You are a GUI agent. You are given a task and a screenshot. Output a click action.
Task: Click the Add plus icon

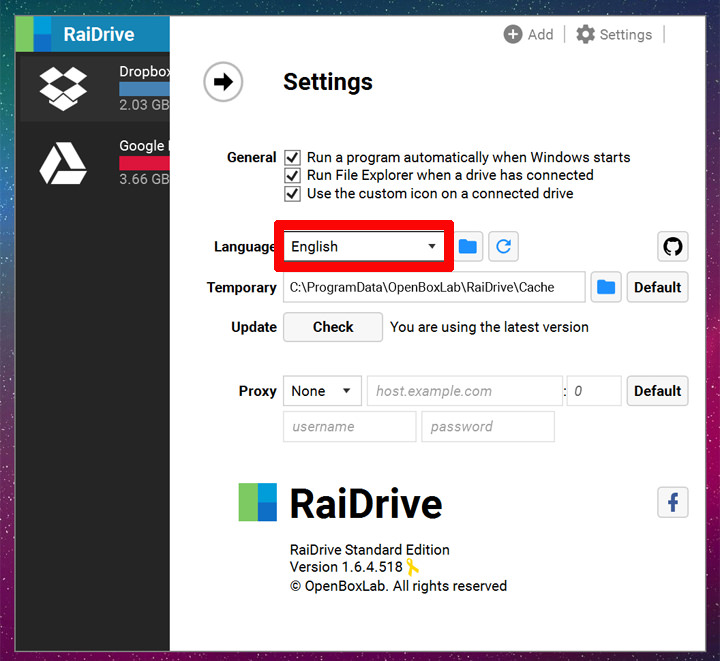click(x=513, y=34)
